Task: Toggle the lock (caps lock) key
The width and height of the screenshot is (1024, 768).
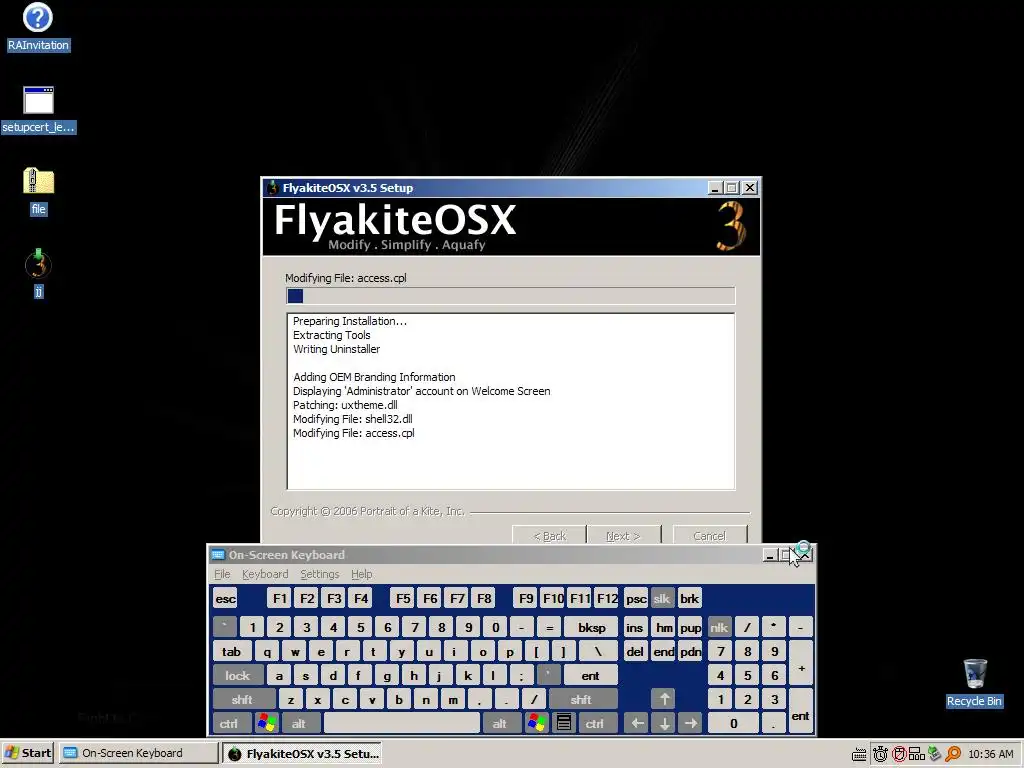Action: click(238, 675)
